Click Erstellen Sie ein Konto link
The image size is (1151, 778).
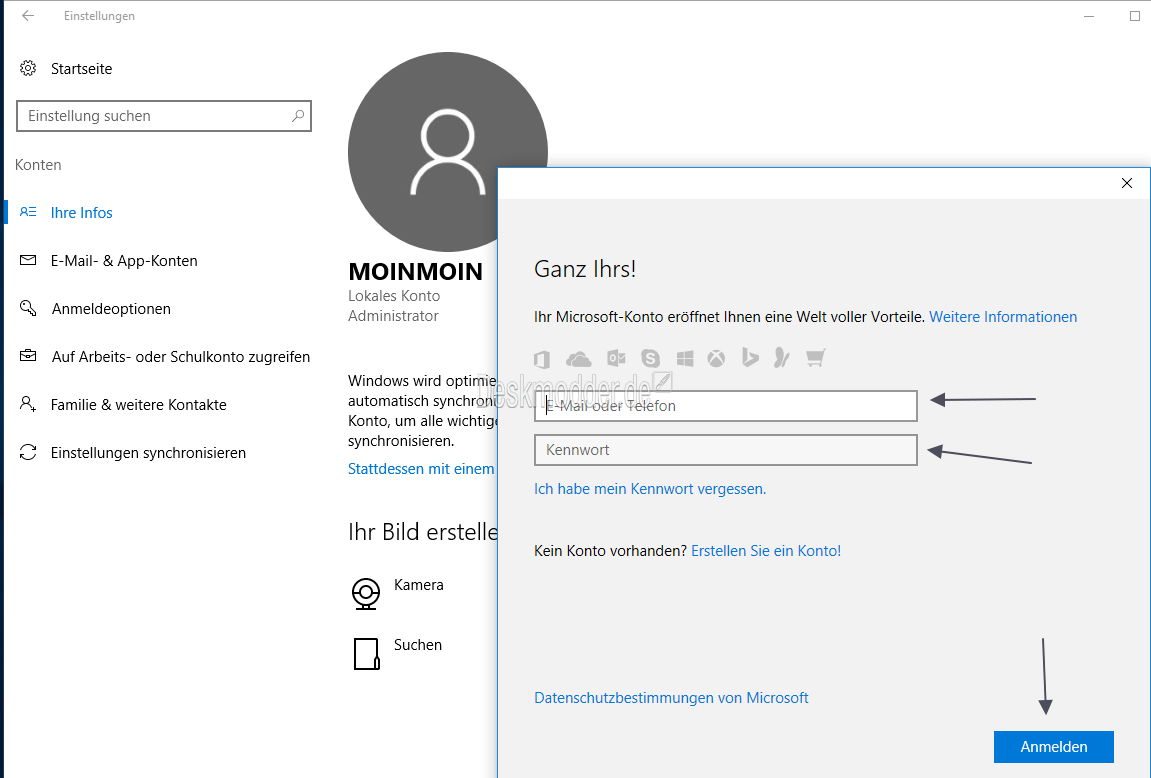tap(766, 551)
